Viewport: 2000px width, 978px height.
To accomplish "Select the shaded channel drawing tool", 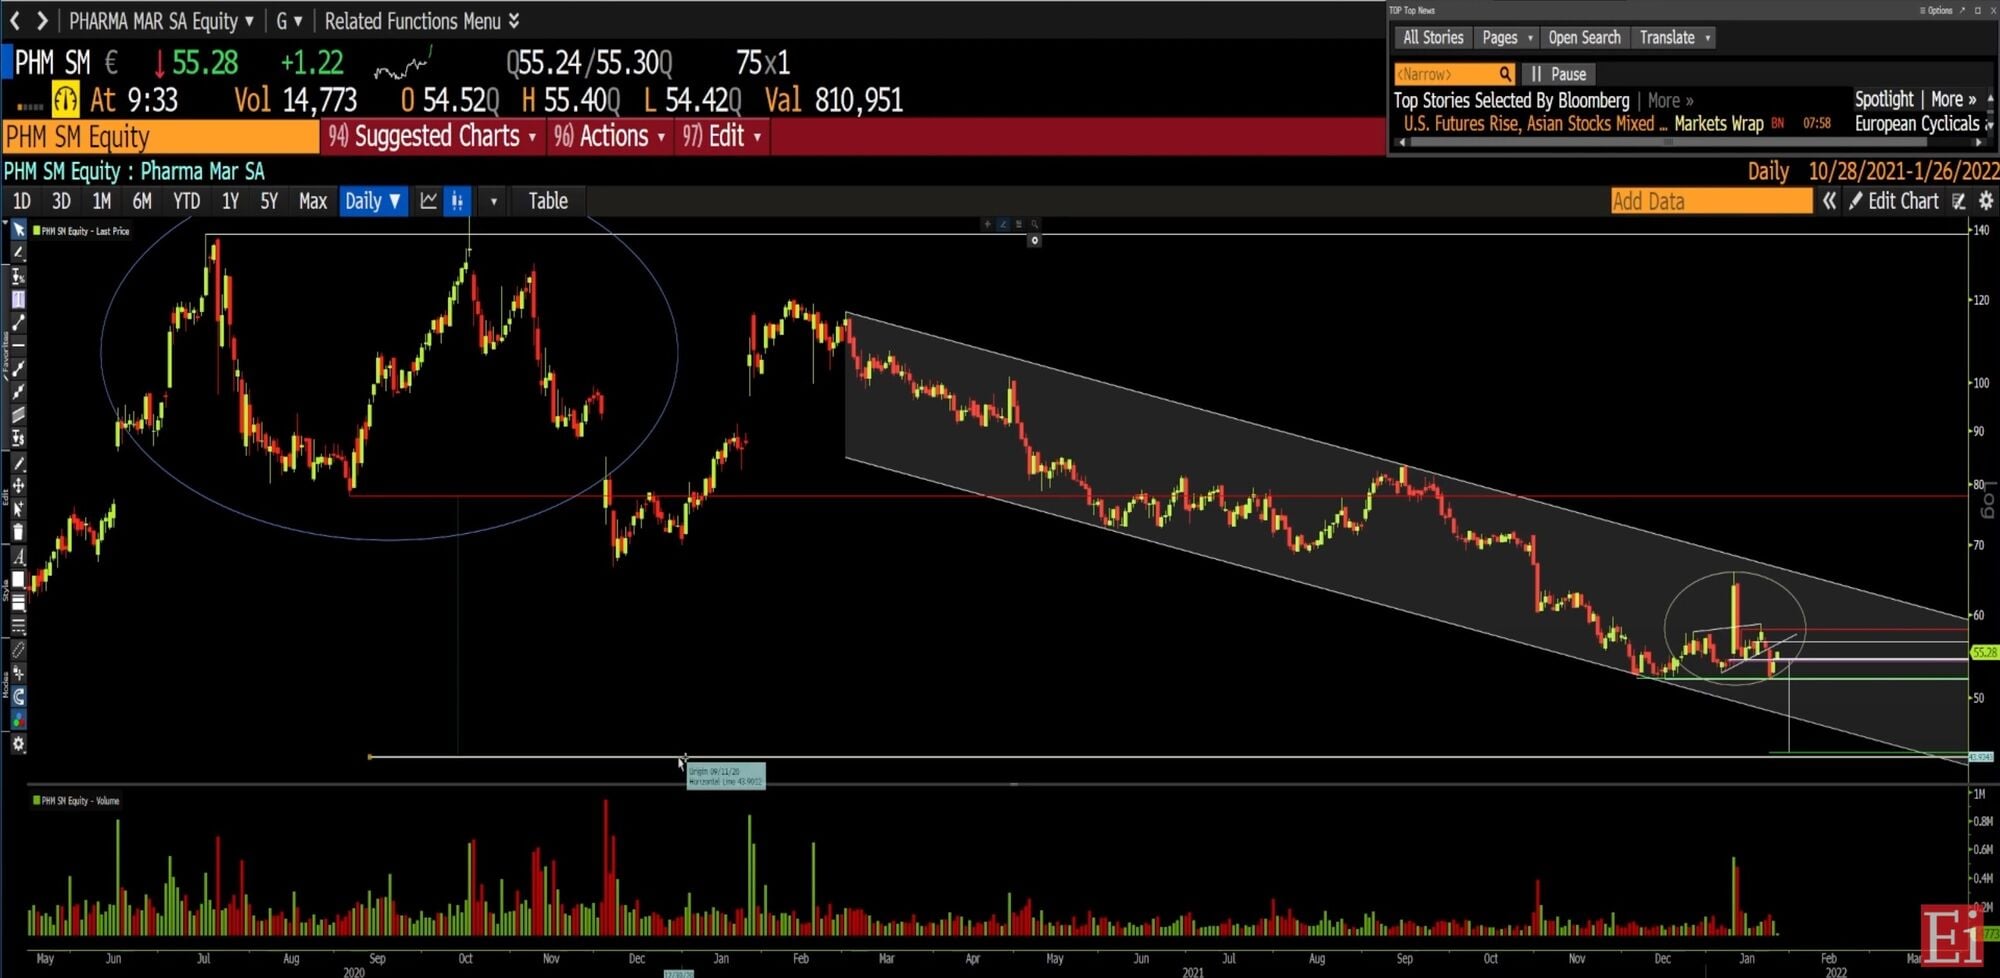I will pyautogui.click(x=18, y=415).
